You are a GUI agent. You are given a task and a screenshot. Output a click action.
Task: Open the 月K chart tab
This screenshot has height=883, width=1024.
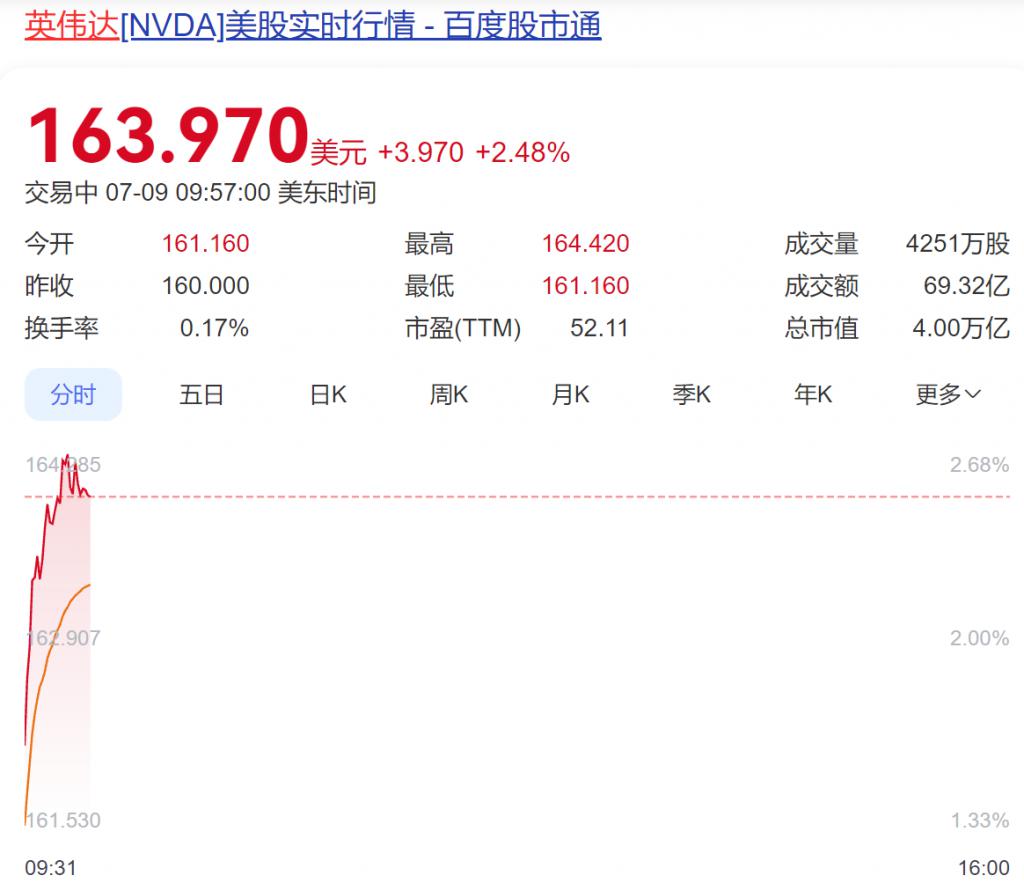point(570,394)
